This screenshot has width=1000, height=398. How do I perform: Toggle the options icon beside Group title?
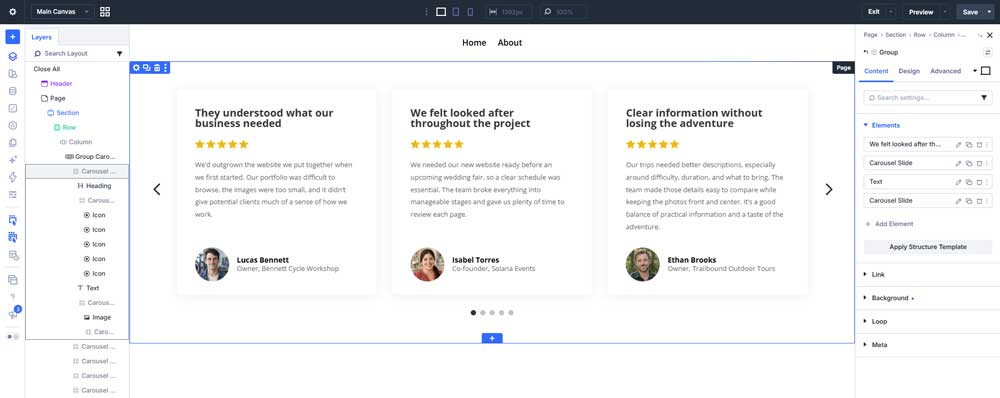click(x=988, y=52)
